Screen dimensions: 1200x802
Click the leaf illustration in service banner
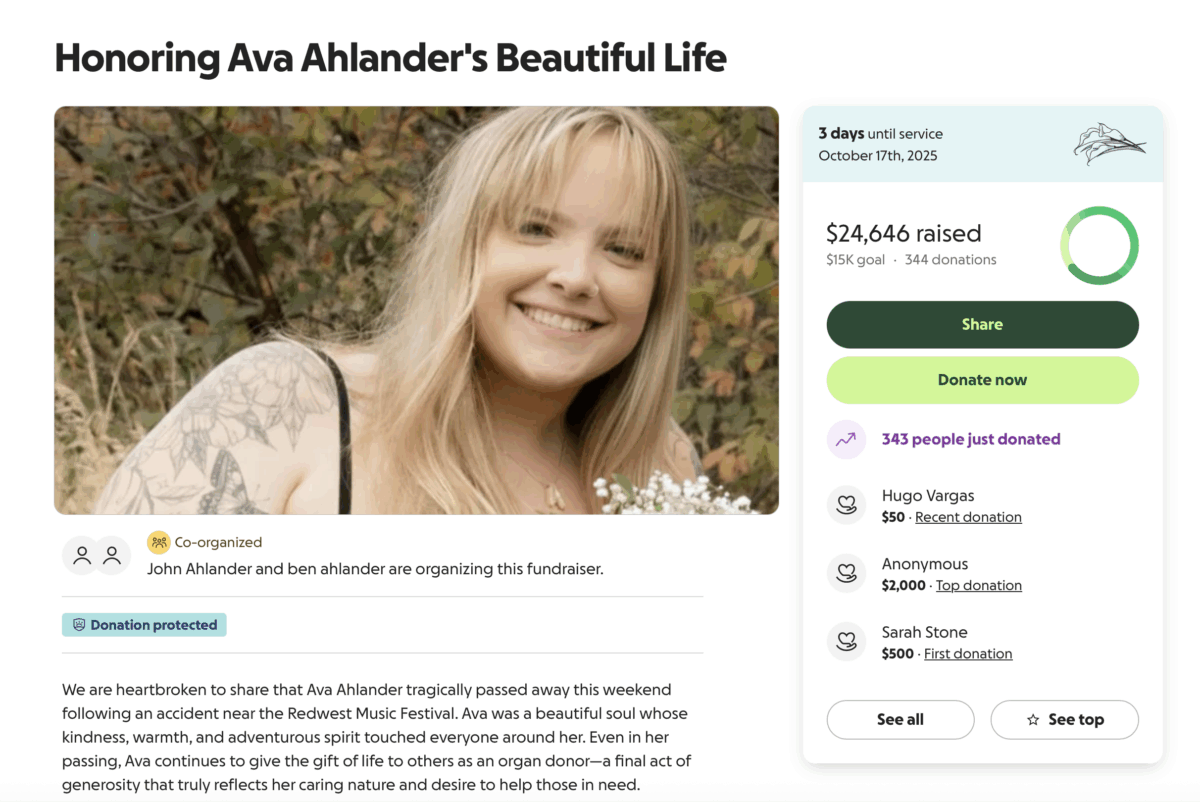[x=1109, y=144]
